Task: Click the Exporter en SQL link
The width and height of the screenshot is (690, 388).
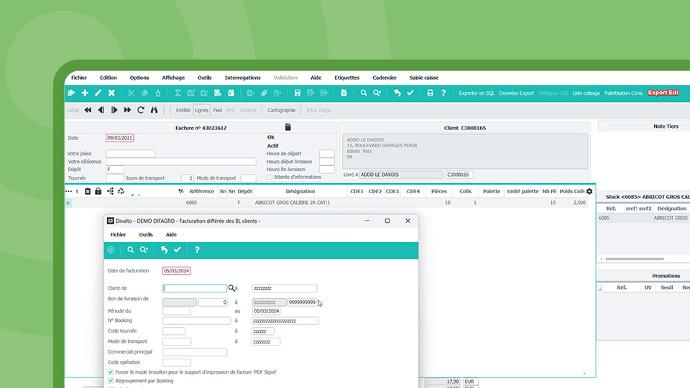Action: tap(477, 93)
